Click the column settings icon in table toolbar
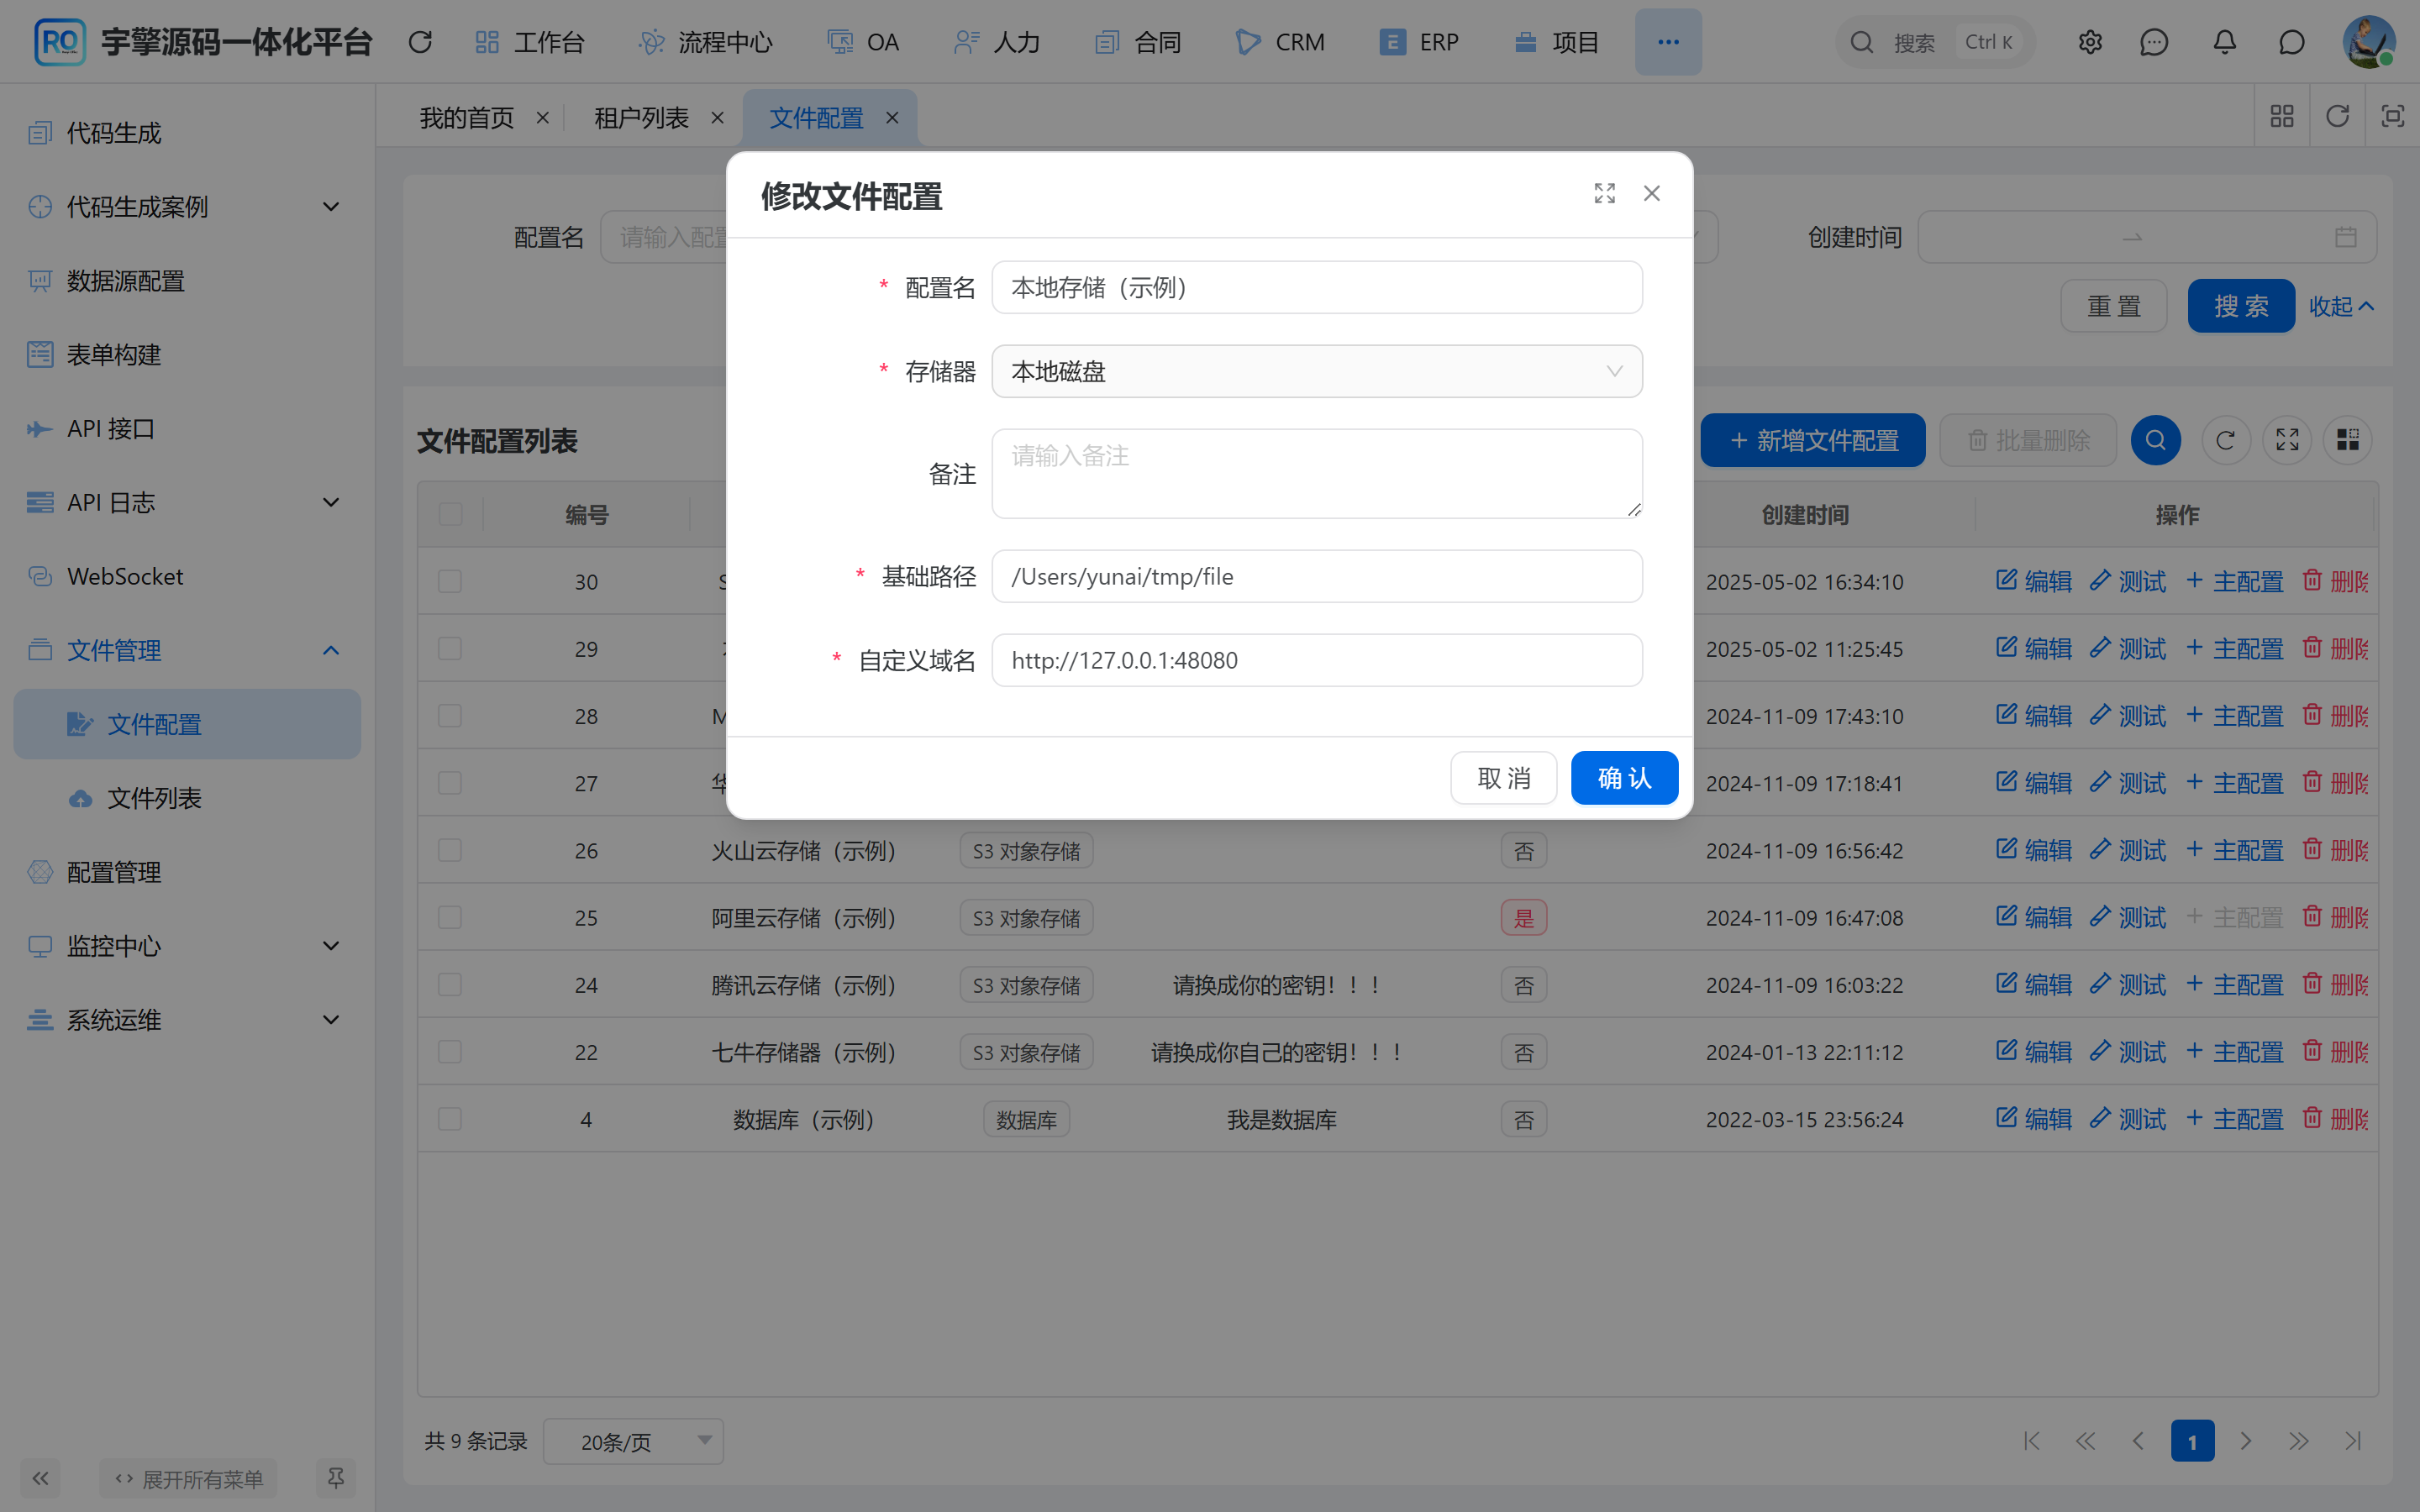The width and height of the screenshot is (2420, 1512). pos(2348,440)
